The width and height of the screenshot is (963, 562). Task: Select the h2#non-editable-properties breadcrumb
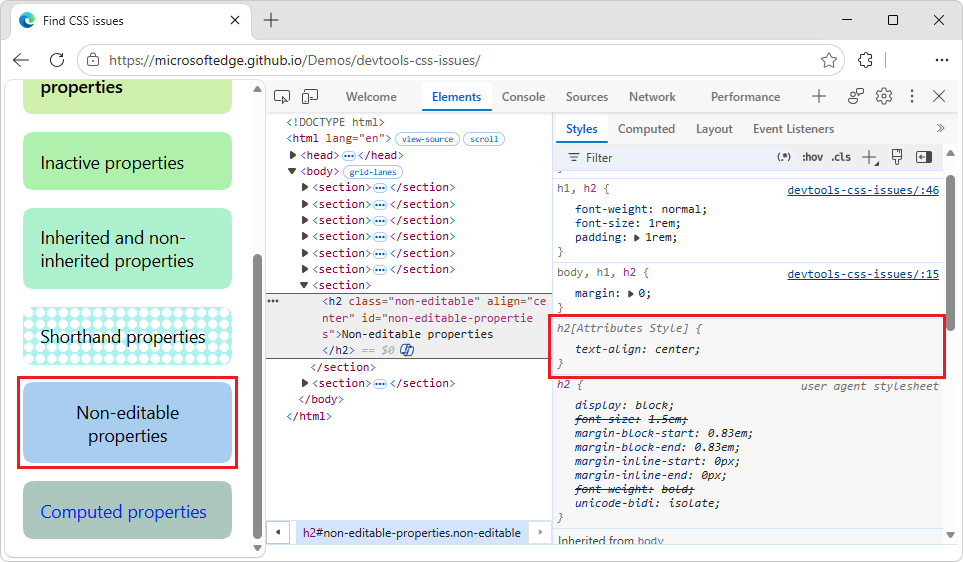point(411,533)
